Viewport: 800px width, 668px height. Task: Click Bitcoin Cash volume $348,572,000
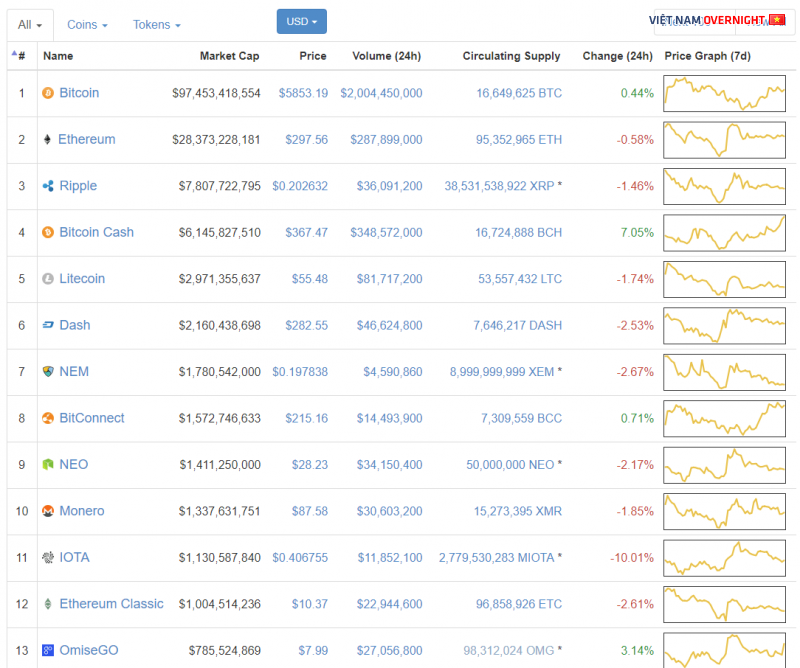tap(386, 233)
